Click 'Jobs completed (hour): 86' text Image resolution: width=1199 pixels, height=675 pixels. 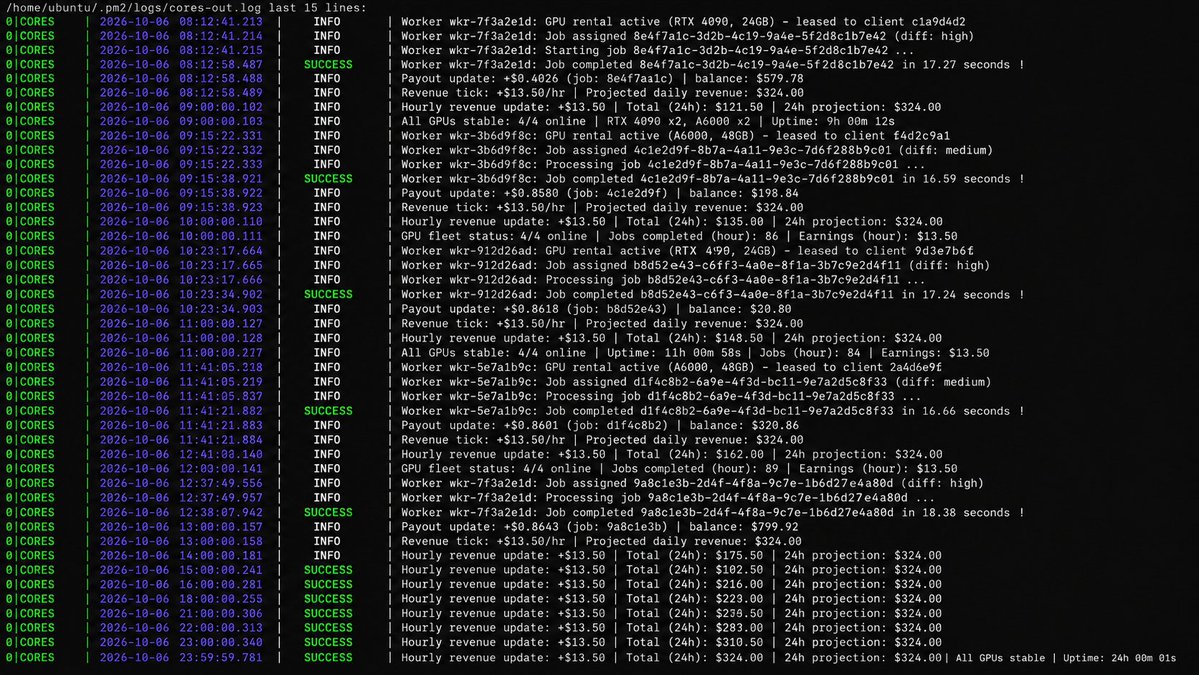point(693,236)
